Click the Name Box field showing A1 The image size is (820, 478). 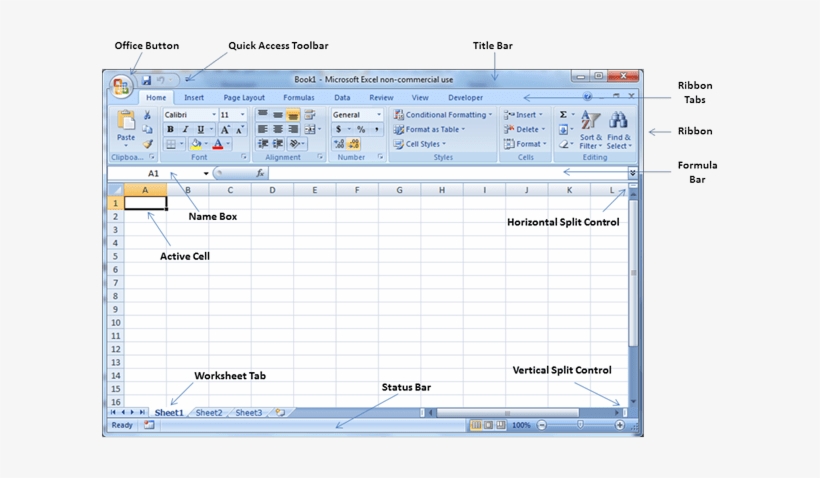(x=153, y=174)
